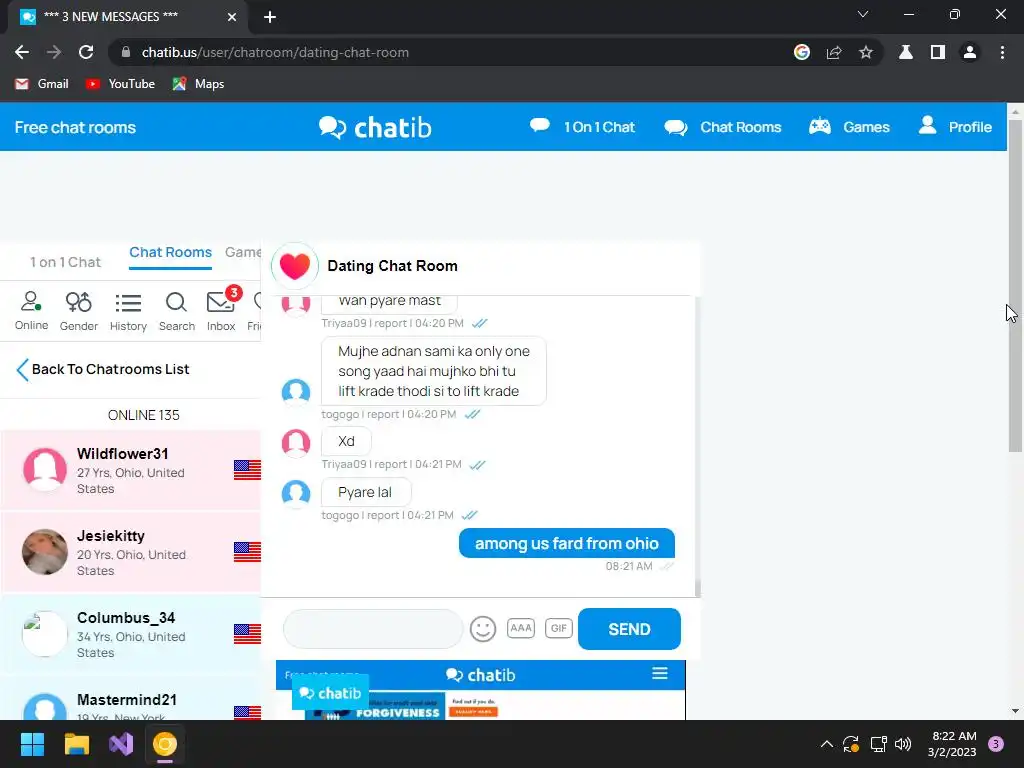Viewport: 1024px width, 768px height.
Task: Show hidden system tray icons
Action: coord(826,744)
